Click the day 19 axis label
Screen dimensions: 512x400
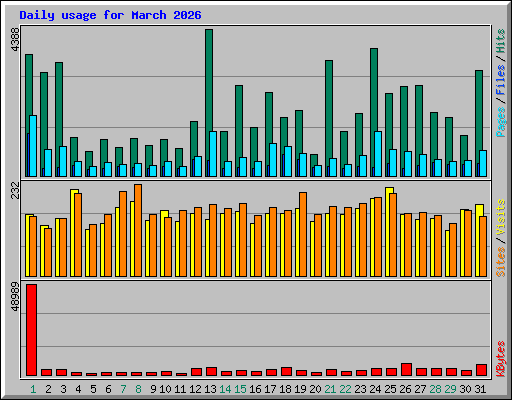[x=300, y=389]
